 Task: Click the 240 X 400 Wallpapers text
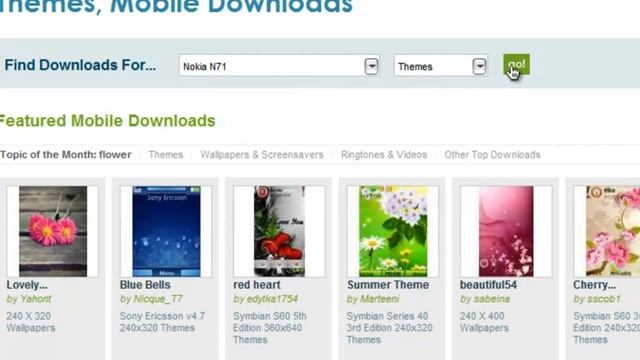pos(484,322)
